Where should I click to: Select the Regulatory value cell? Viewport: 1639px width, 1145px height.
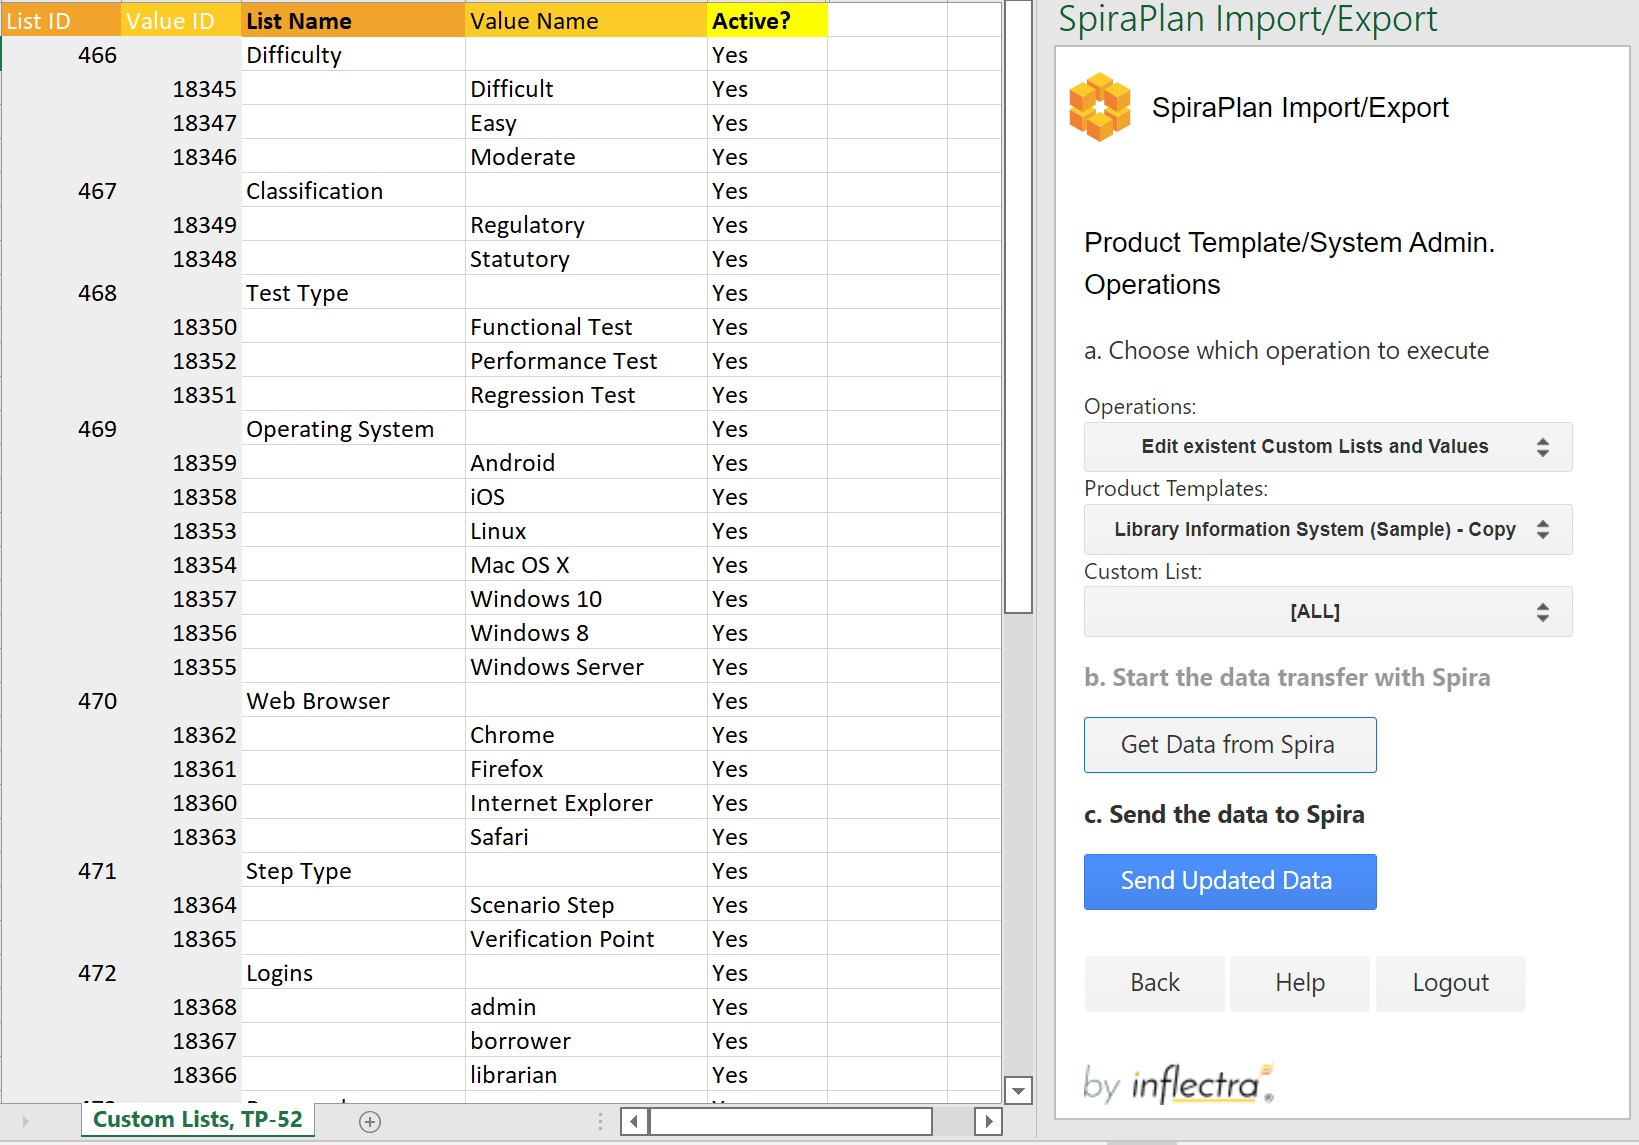tap(586, 225)
